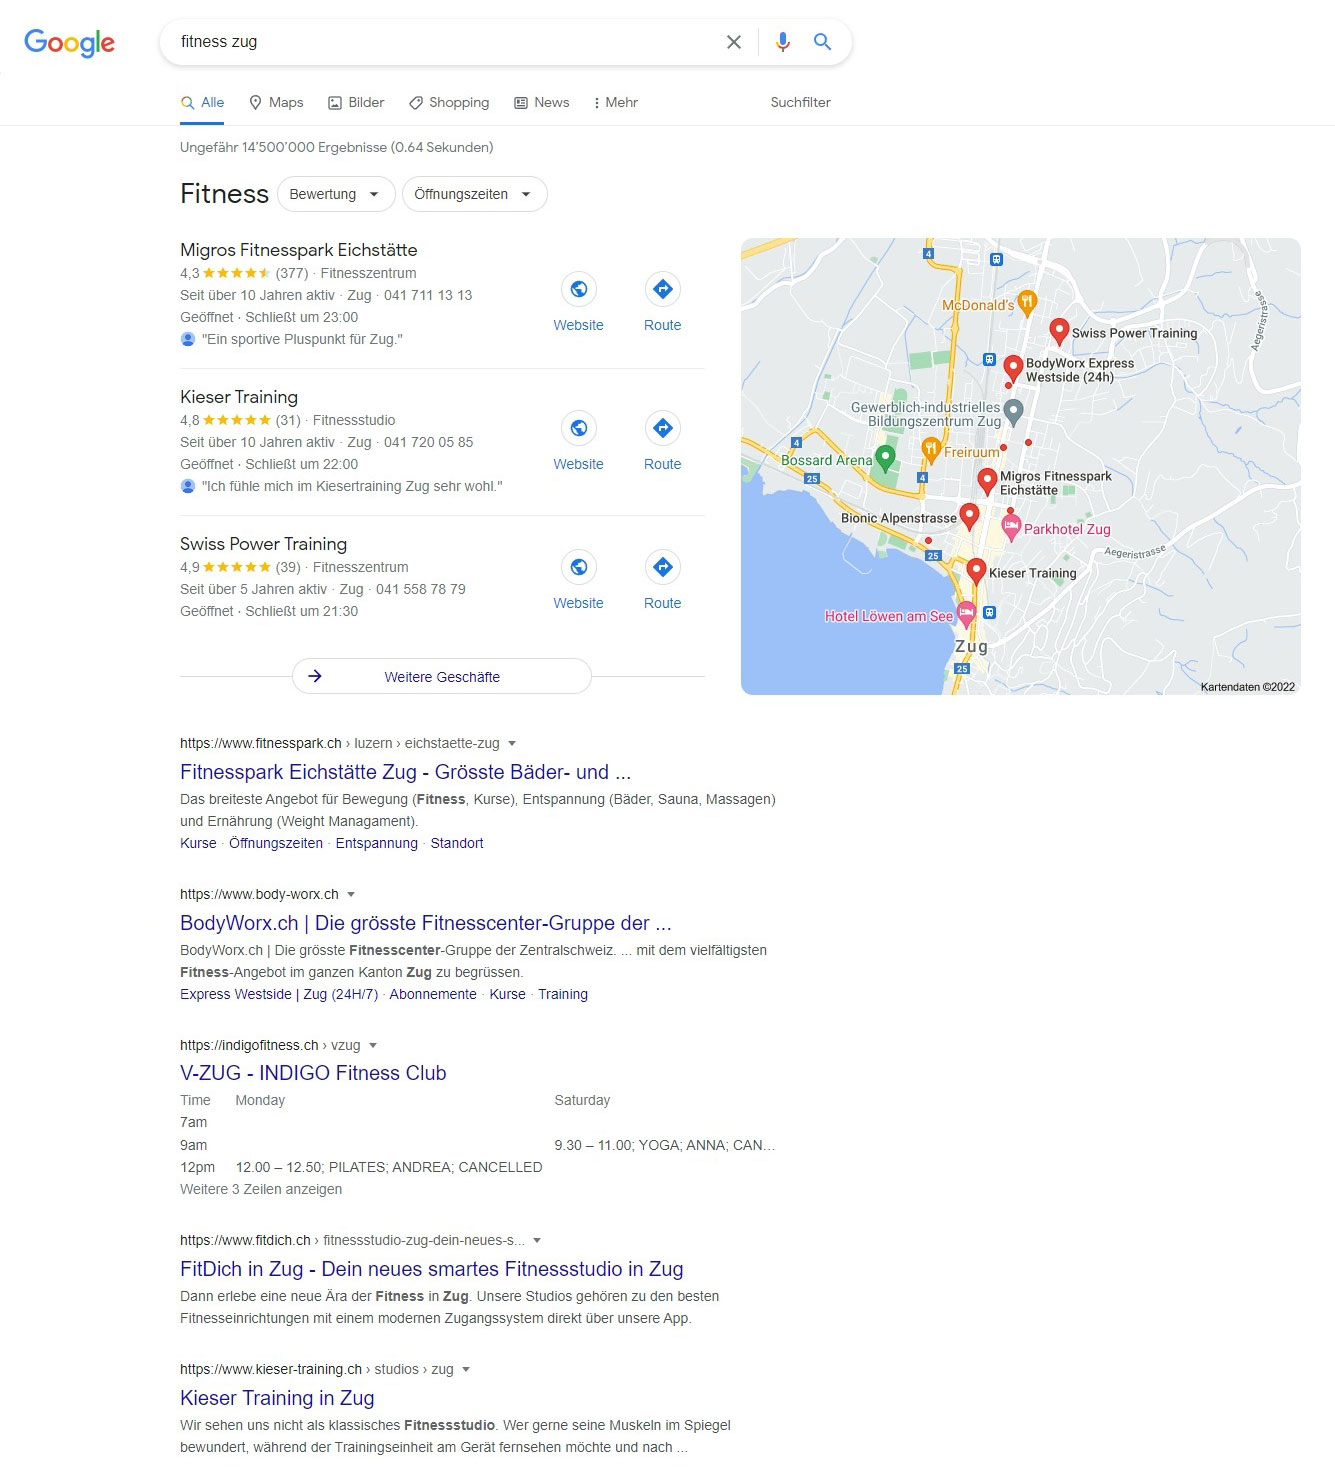This screenshot has width=1335, height=1468.
Task: Open Kieser Training in Zug result title
Action: [277, 1398]
